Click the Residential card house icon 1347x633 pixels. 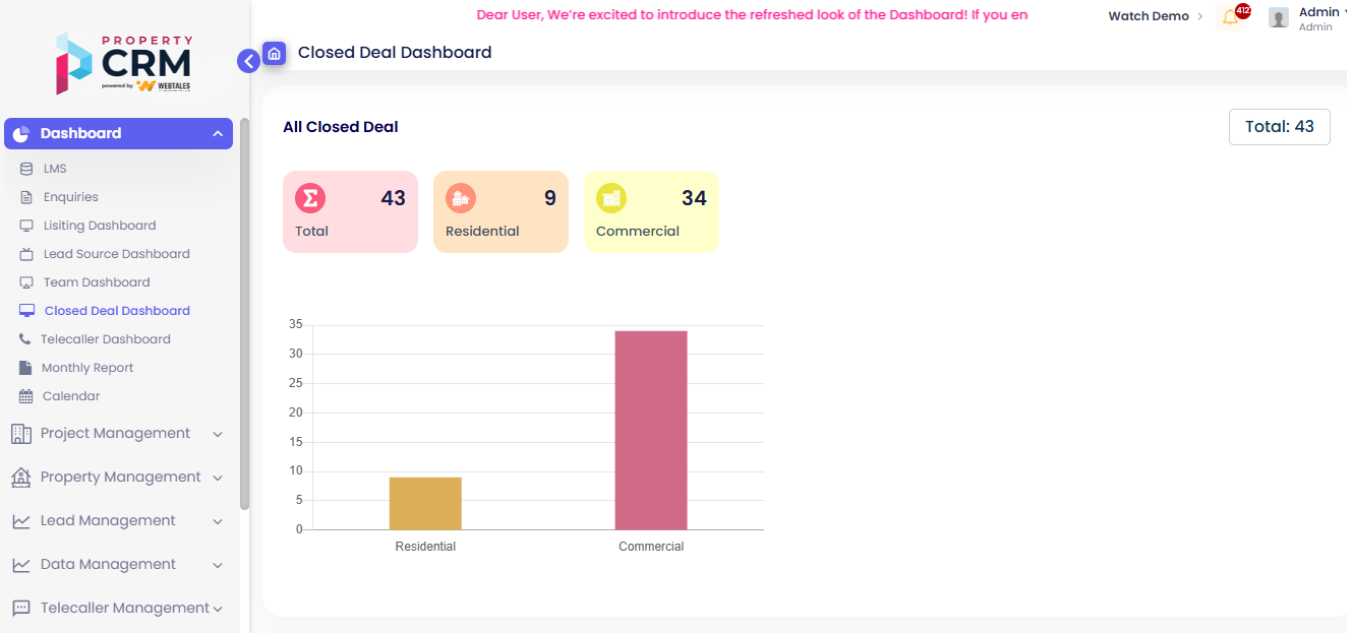coord(460,198)
